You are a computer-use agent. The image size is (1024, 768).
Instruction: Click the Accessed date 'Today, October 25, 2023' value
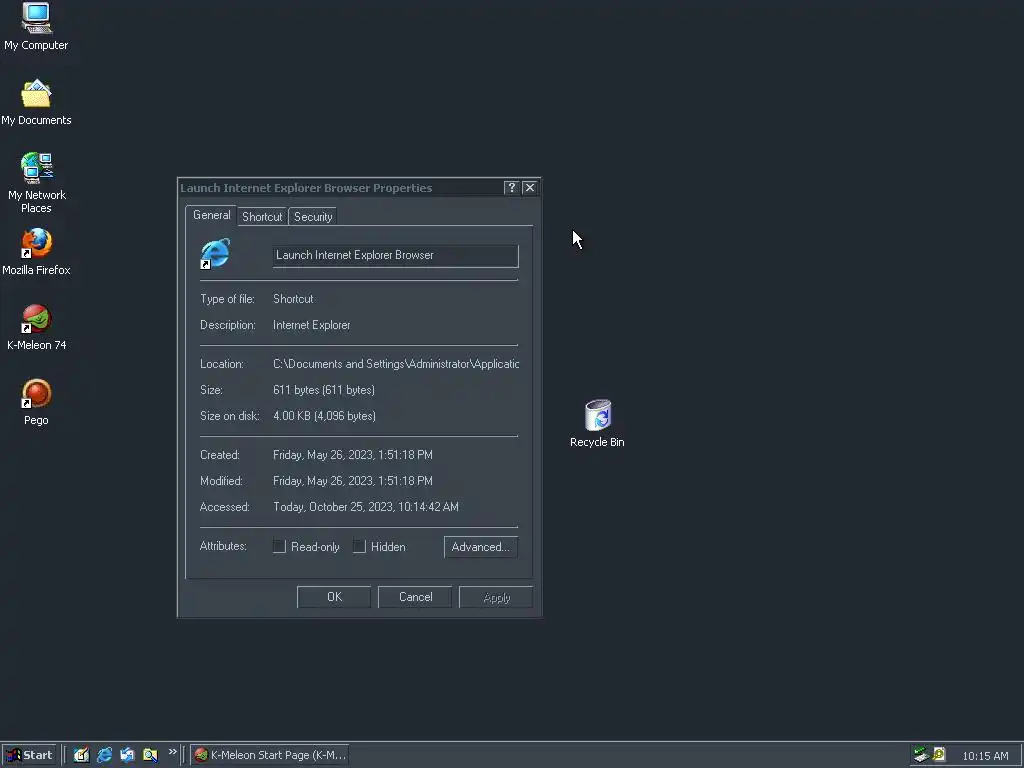(x=366, y=507)
